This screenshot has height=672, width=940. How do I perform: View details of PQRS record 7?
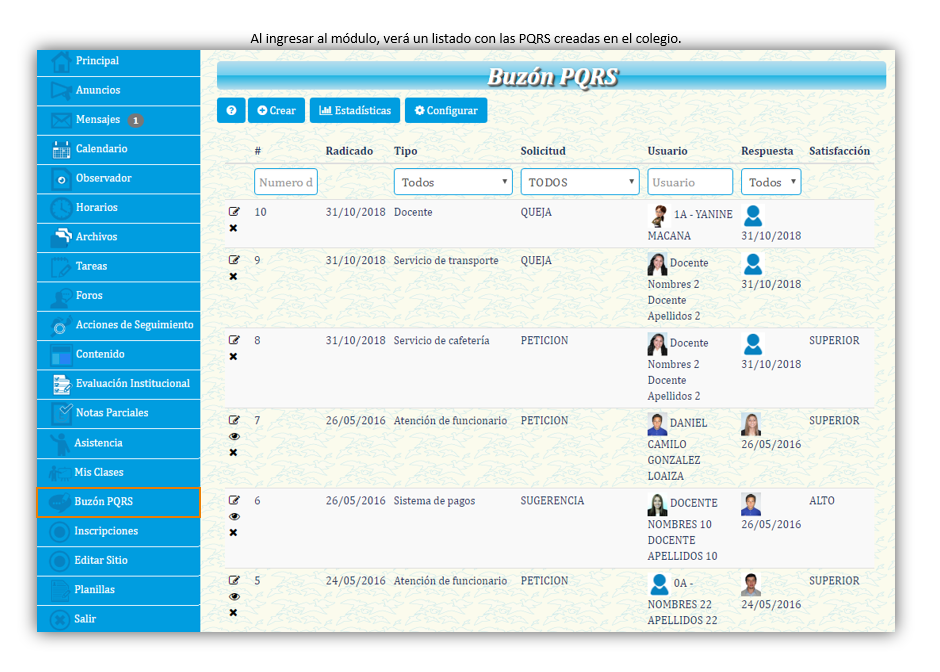(234, 436)
